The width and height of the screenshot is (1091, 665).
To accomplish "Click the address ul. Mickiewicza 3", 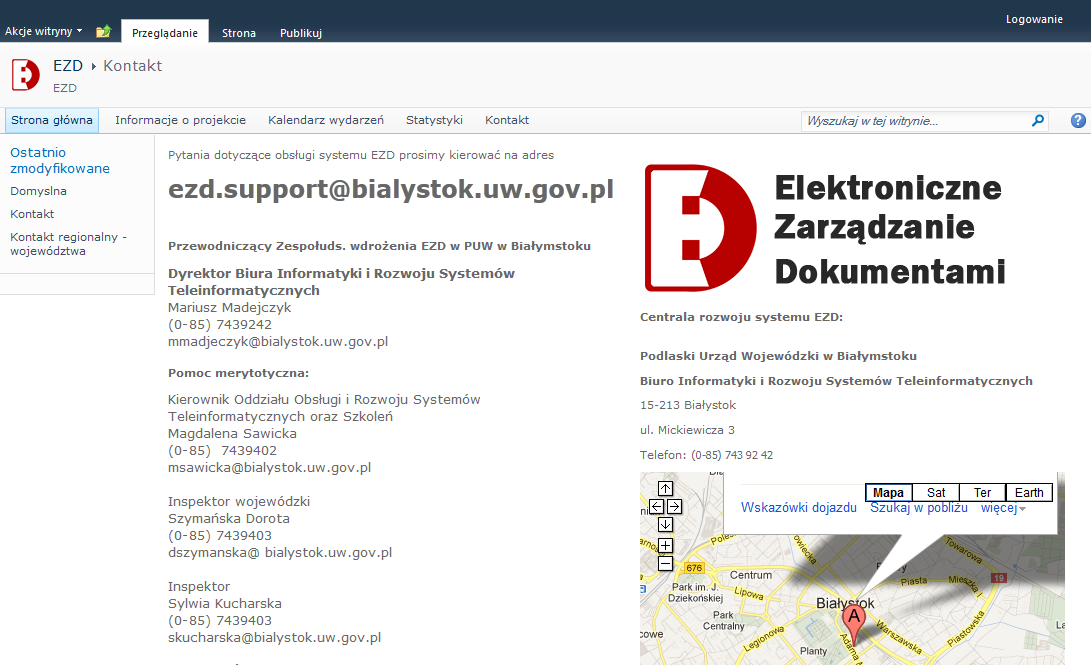I will (687, 430).
